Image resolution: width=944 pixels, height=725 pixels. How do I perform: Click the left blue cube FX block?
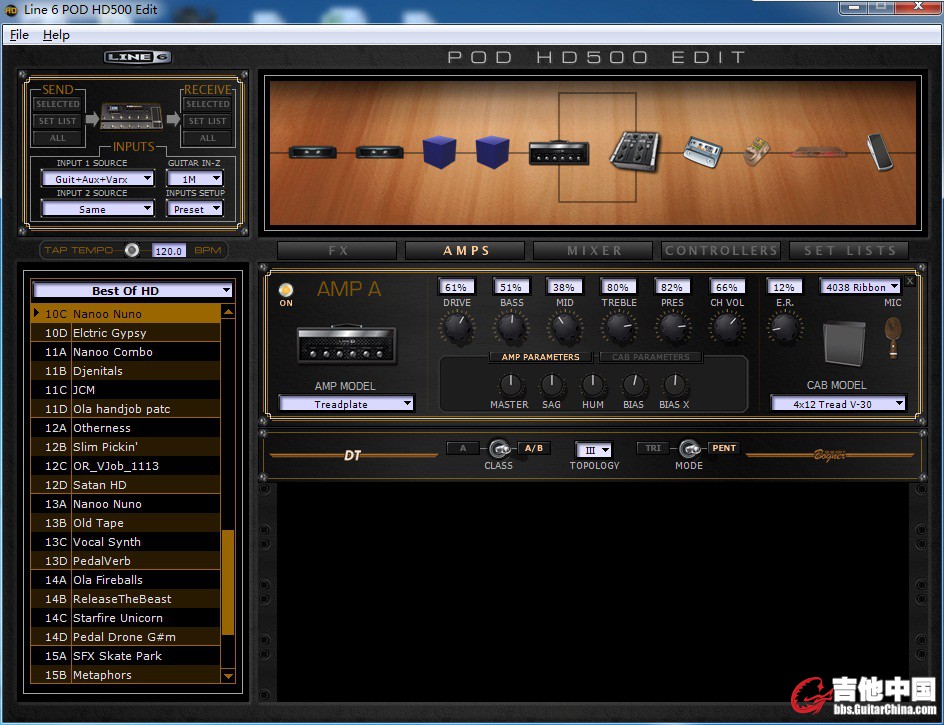click(x=439, y=152)
